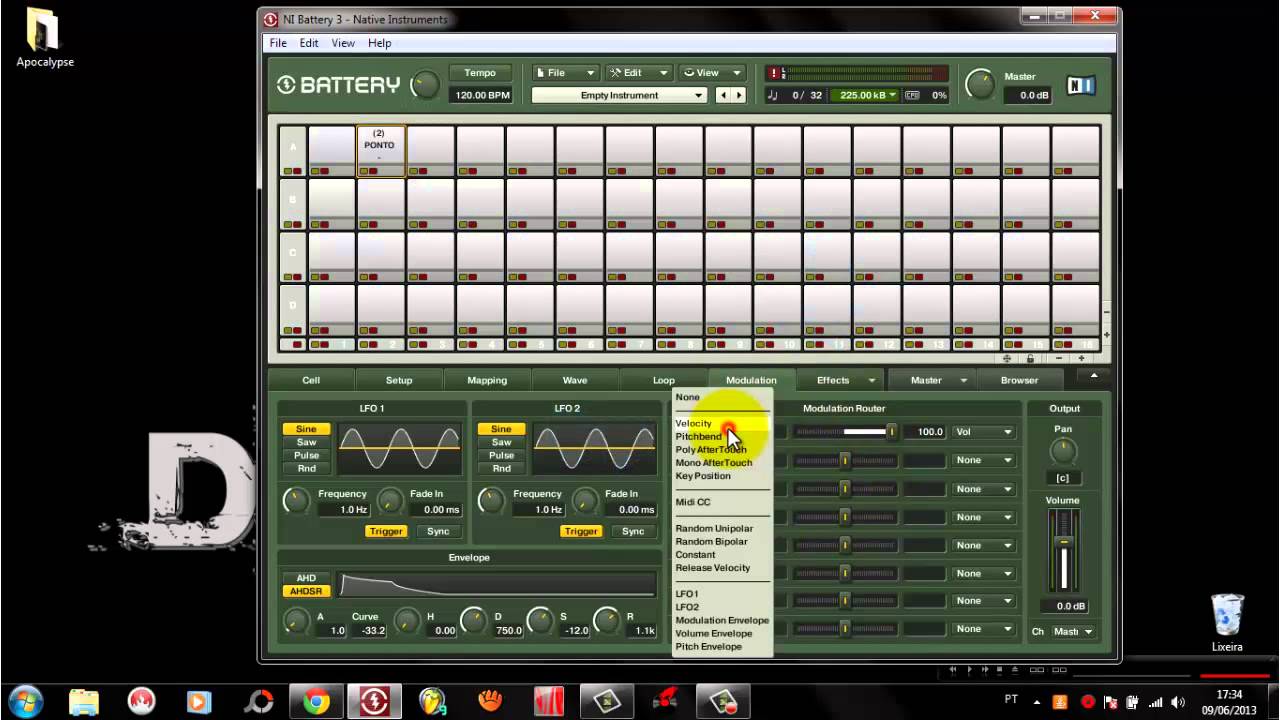This screenshot has height=720, width=1280.
Task: Click the LFO 1 Frequency 1.0 Hz field
Action: [343, 510]
